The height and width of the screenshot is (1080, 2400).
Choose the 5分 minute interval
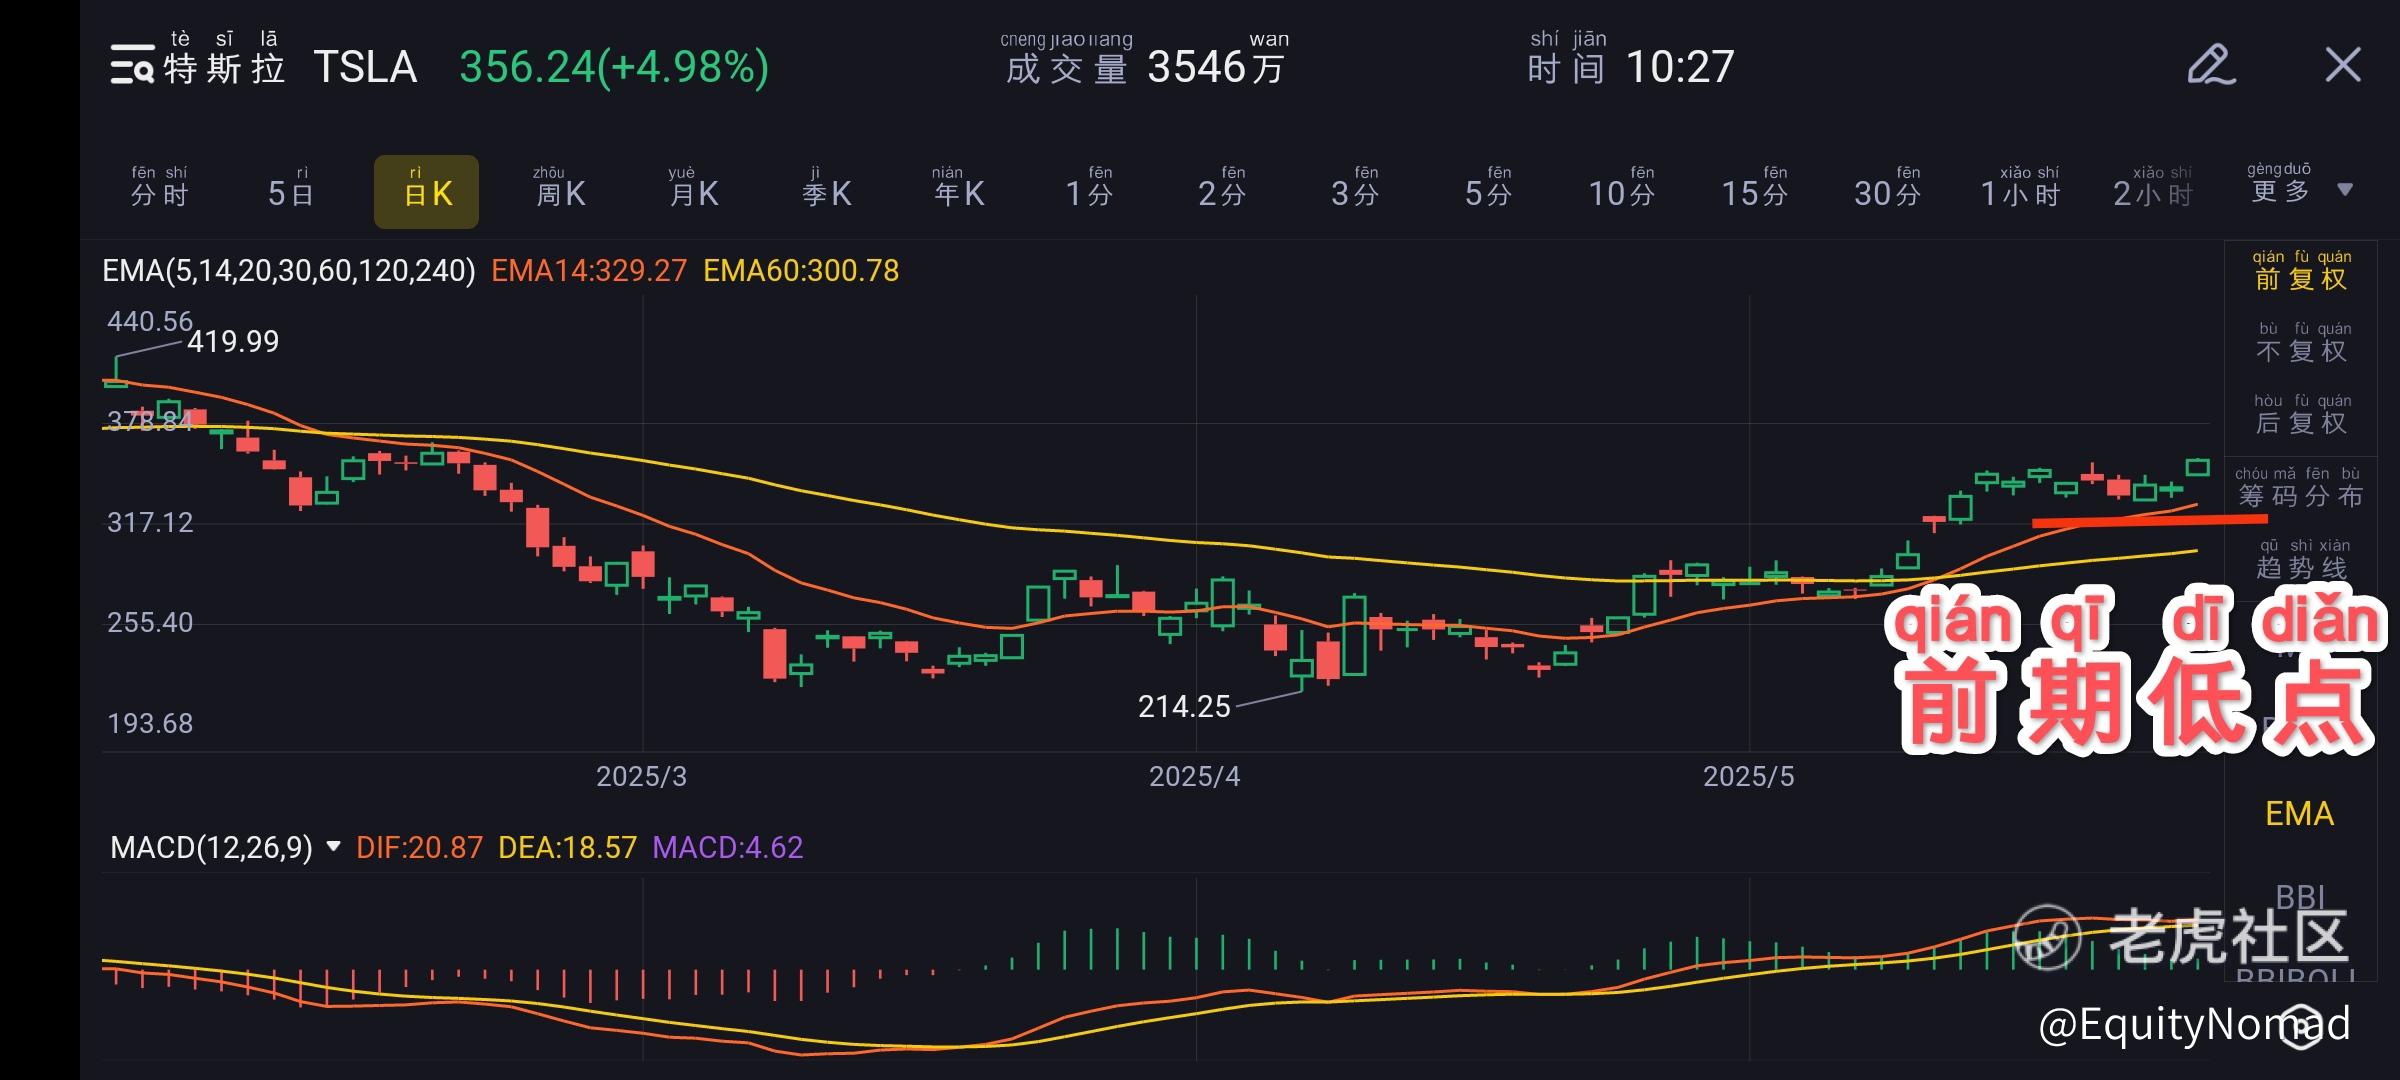(x=1489, y=188)
